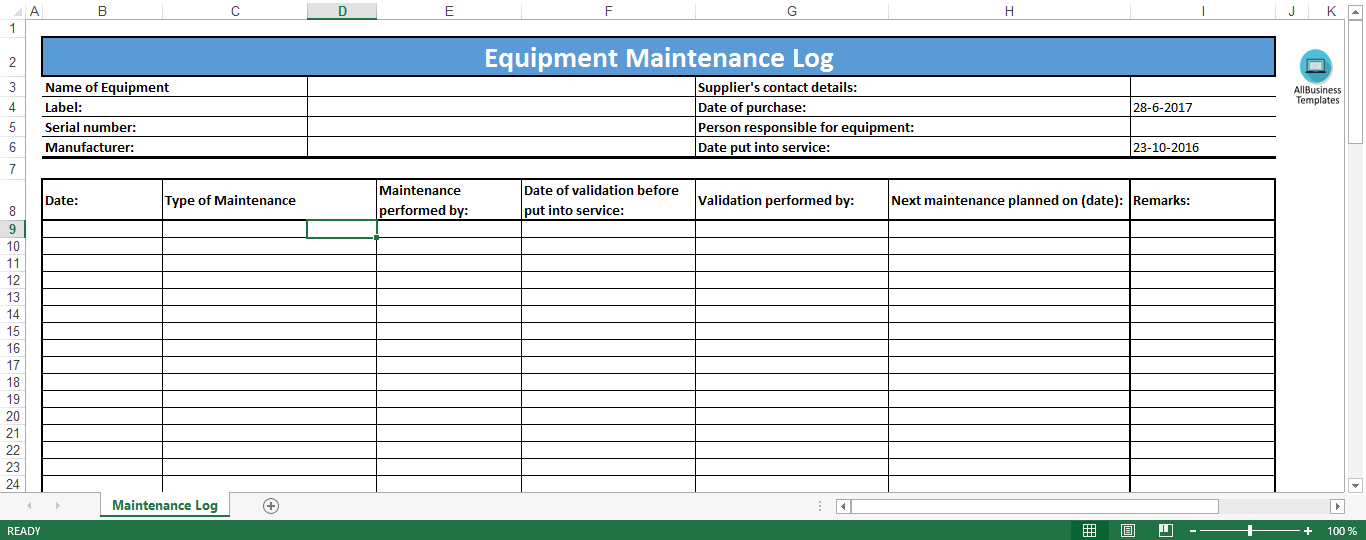Switch to Page Break Preview view

point(1165,530)
